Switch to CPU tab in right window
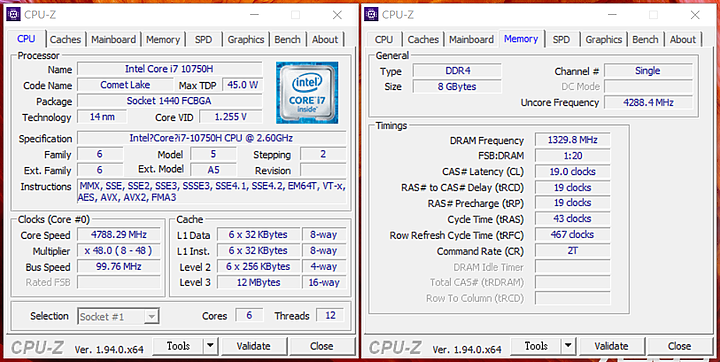720x362 pixels. point(384,40)
